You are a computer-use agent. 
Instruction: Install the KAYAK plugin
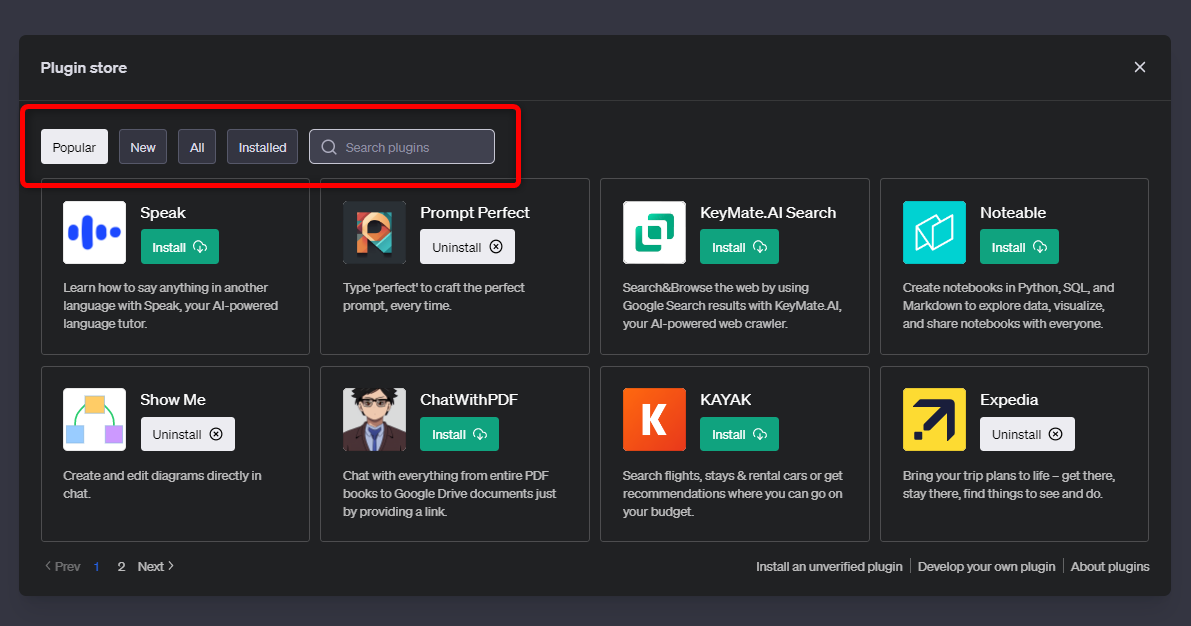739,434
